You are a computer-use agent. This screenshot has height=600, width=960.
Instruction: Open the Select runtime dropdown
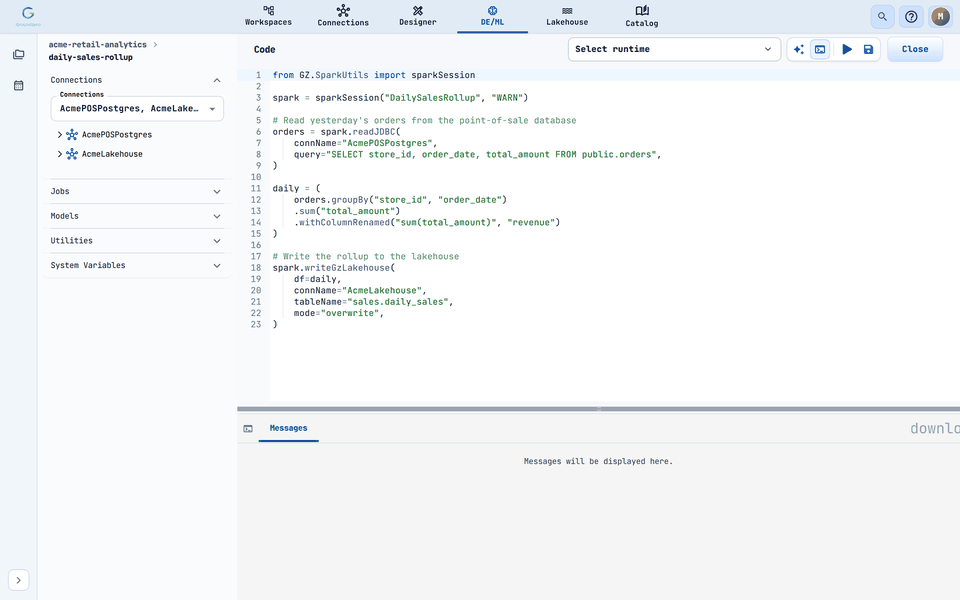(x=674, y=49)
